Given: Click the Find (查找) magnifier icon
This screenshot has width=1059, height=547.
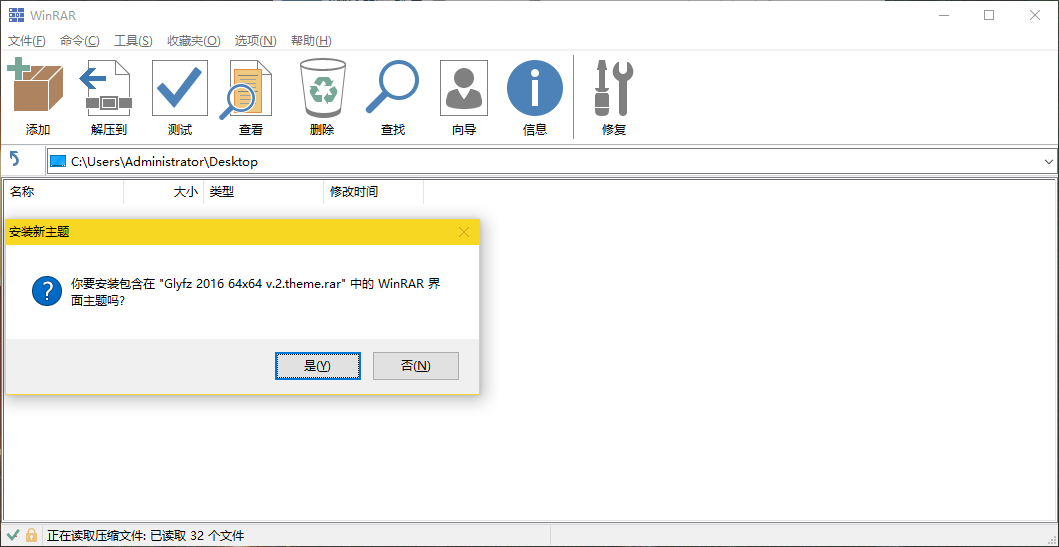Looking at the screenshot, I should 392,87.
